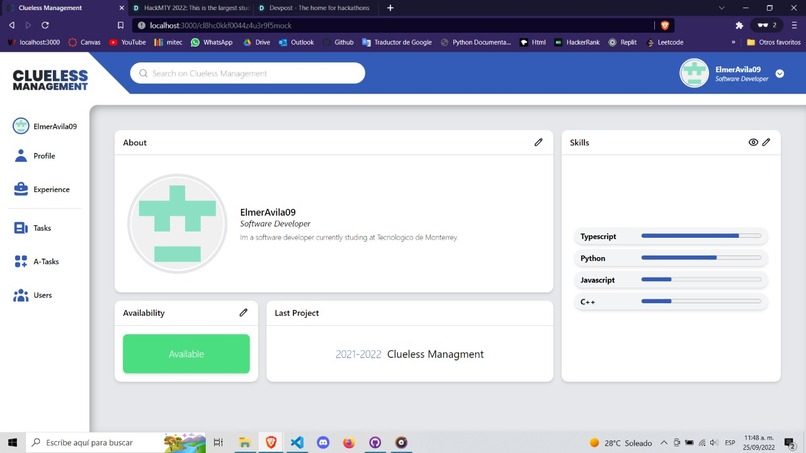The height and width of the screenshot is (453, 806).
Task: Open localhost:3000 bookmark
Action: pyautogui.click(x=34, y=42)
